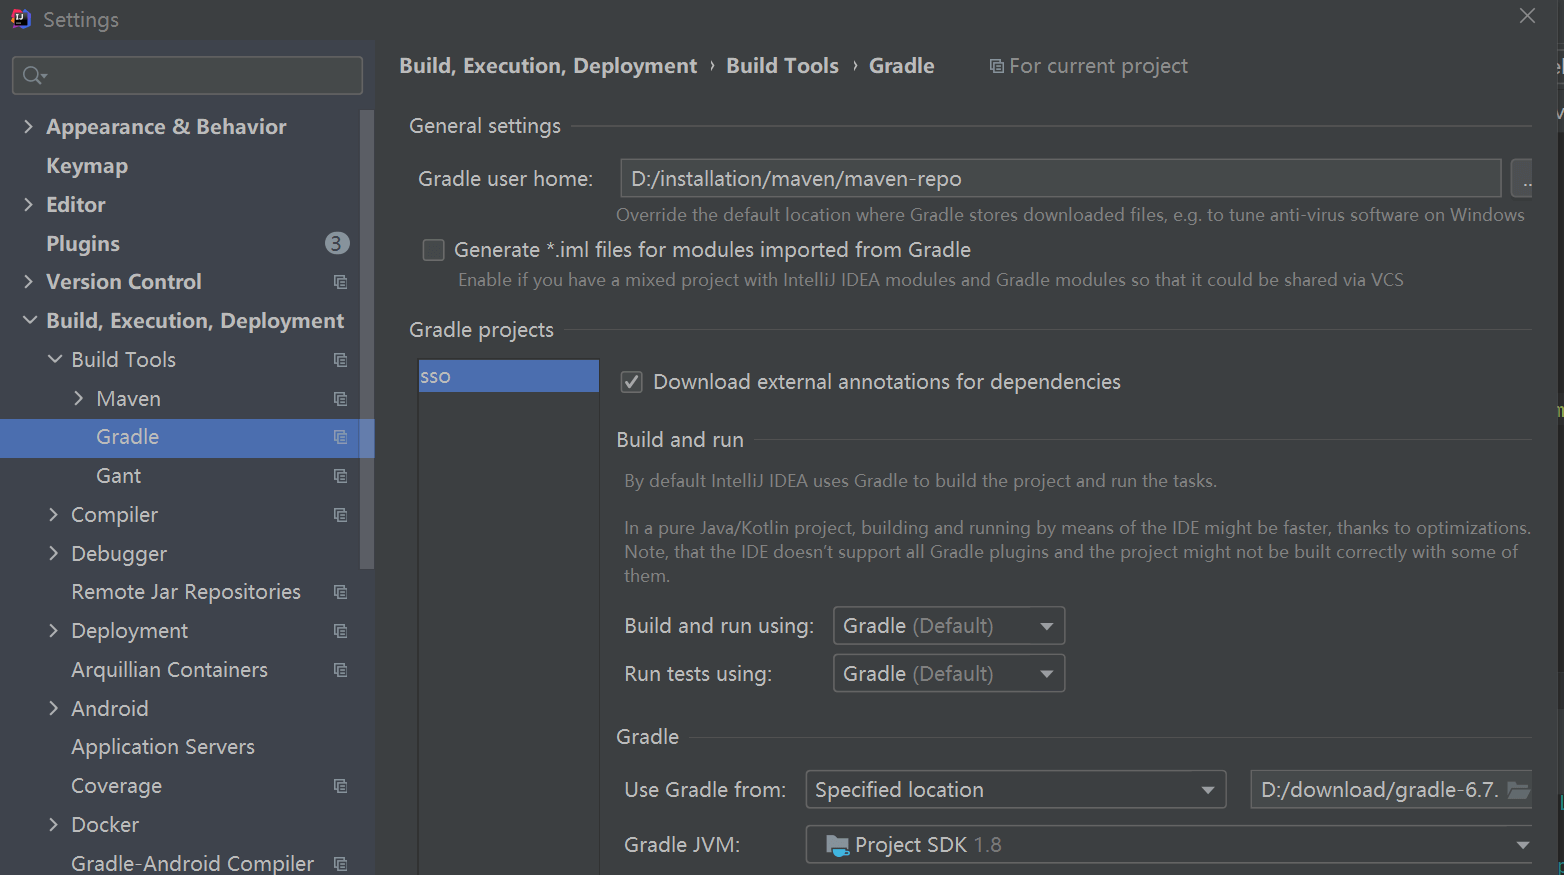
Task: Expand the Android node
Action: [53, 708]
